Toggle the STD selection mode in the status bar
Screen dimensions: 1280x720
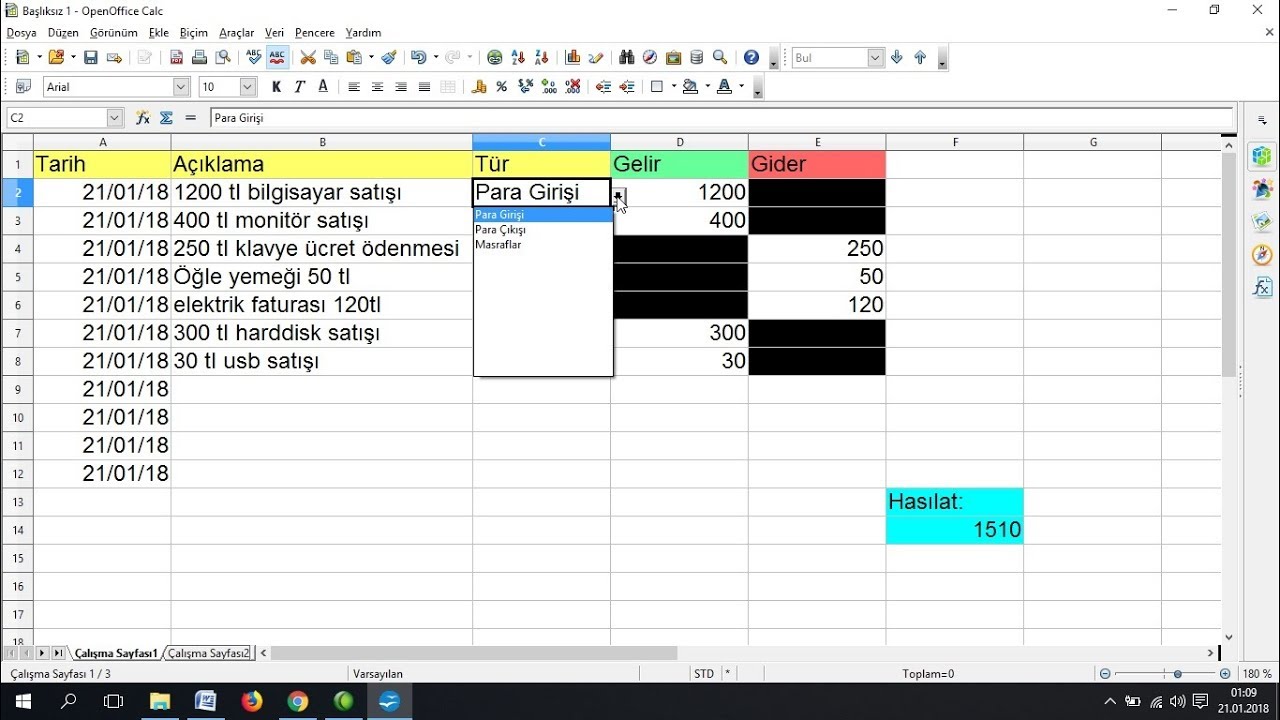(x=704, y=674)
